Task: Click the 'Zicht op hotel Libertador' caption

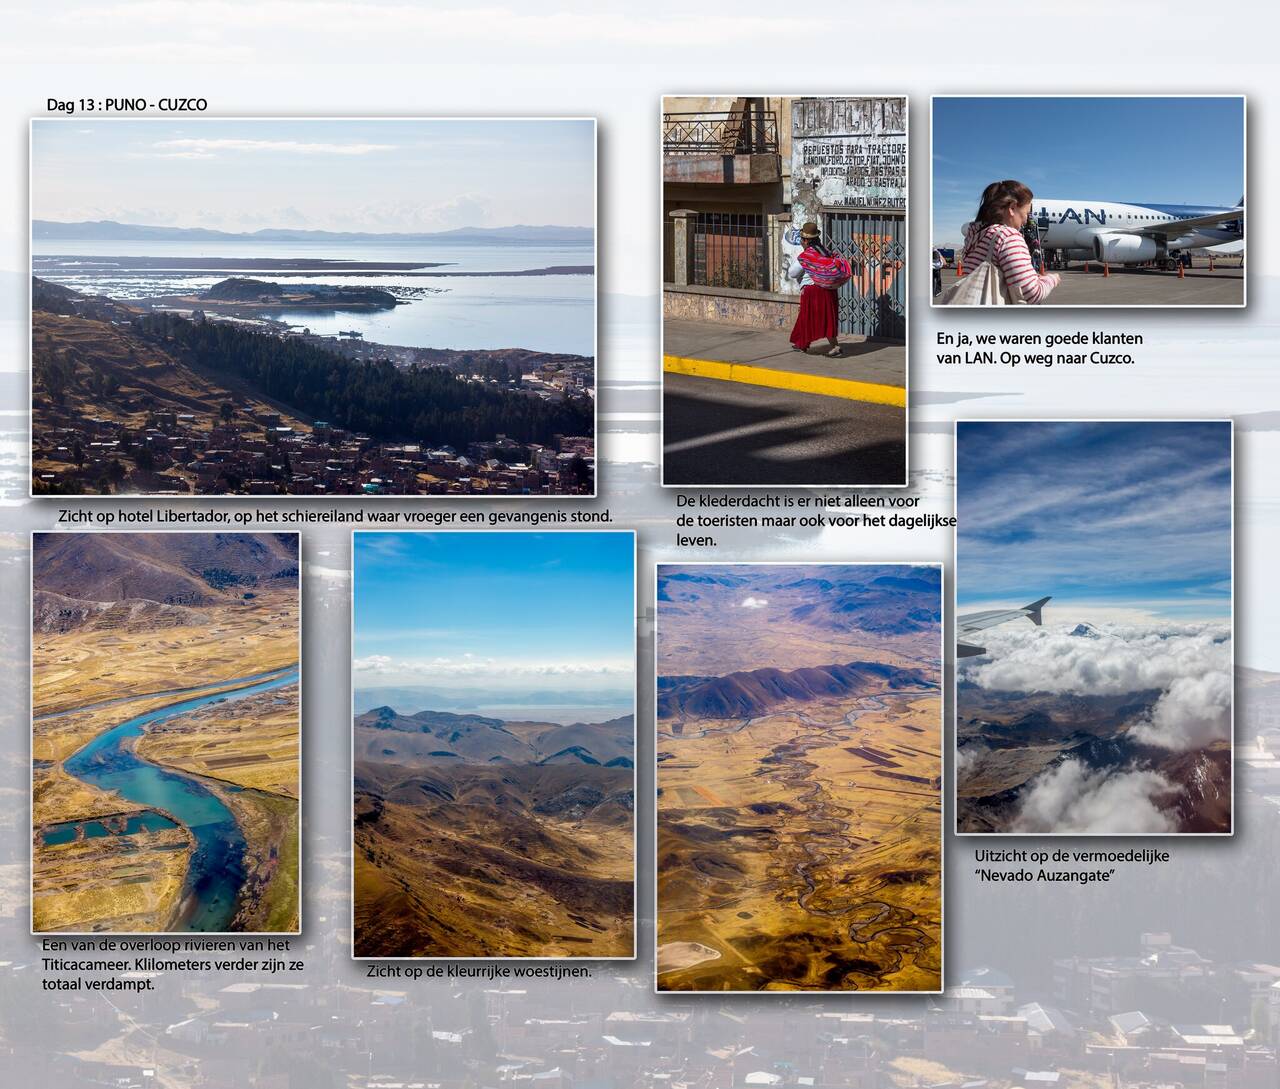Action: tap(335, 516)
